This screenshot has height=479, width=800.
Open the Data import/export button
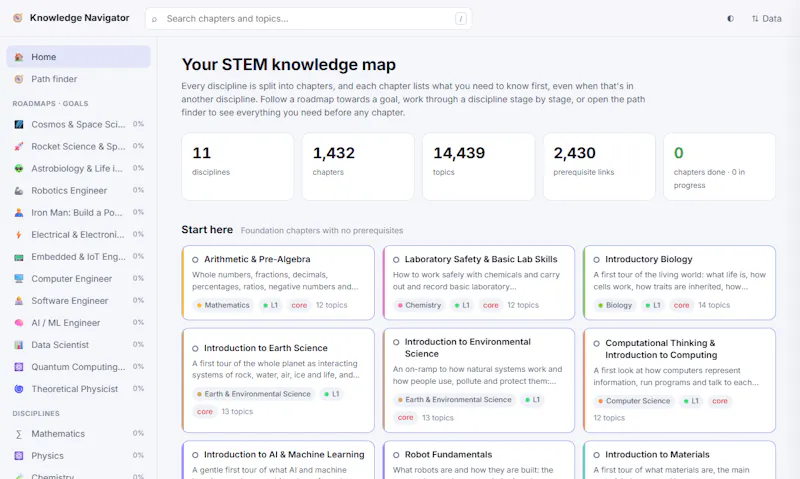766,18
